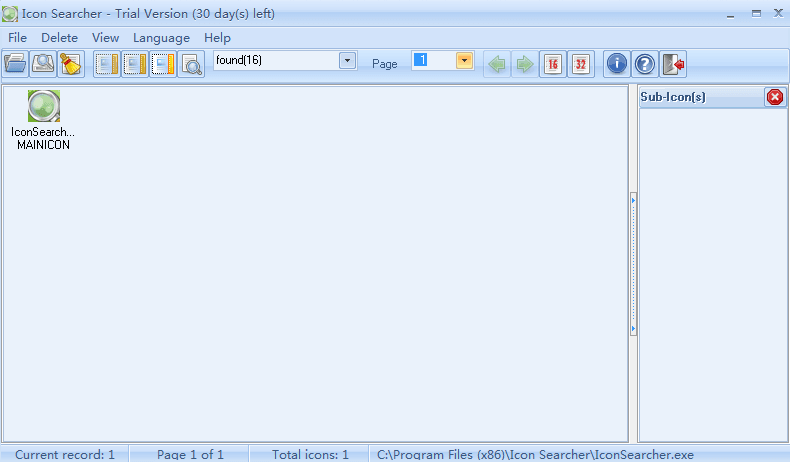
Task: Open the Delete menu
Action: click(x=59, y=38)
